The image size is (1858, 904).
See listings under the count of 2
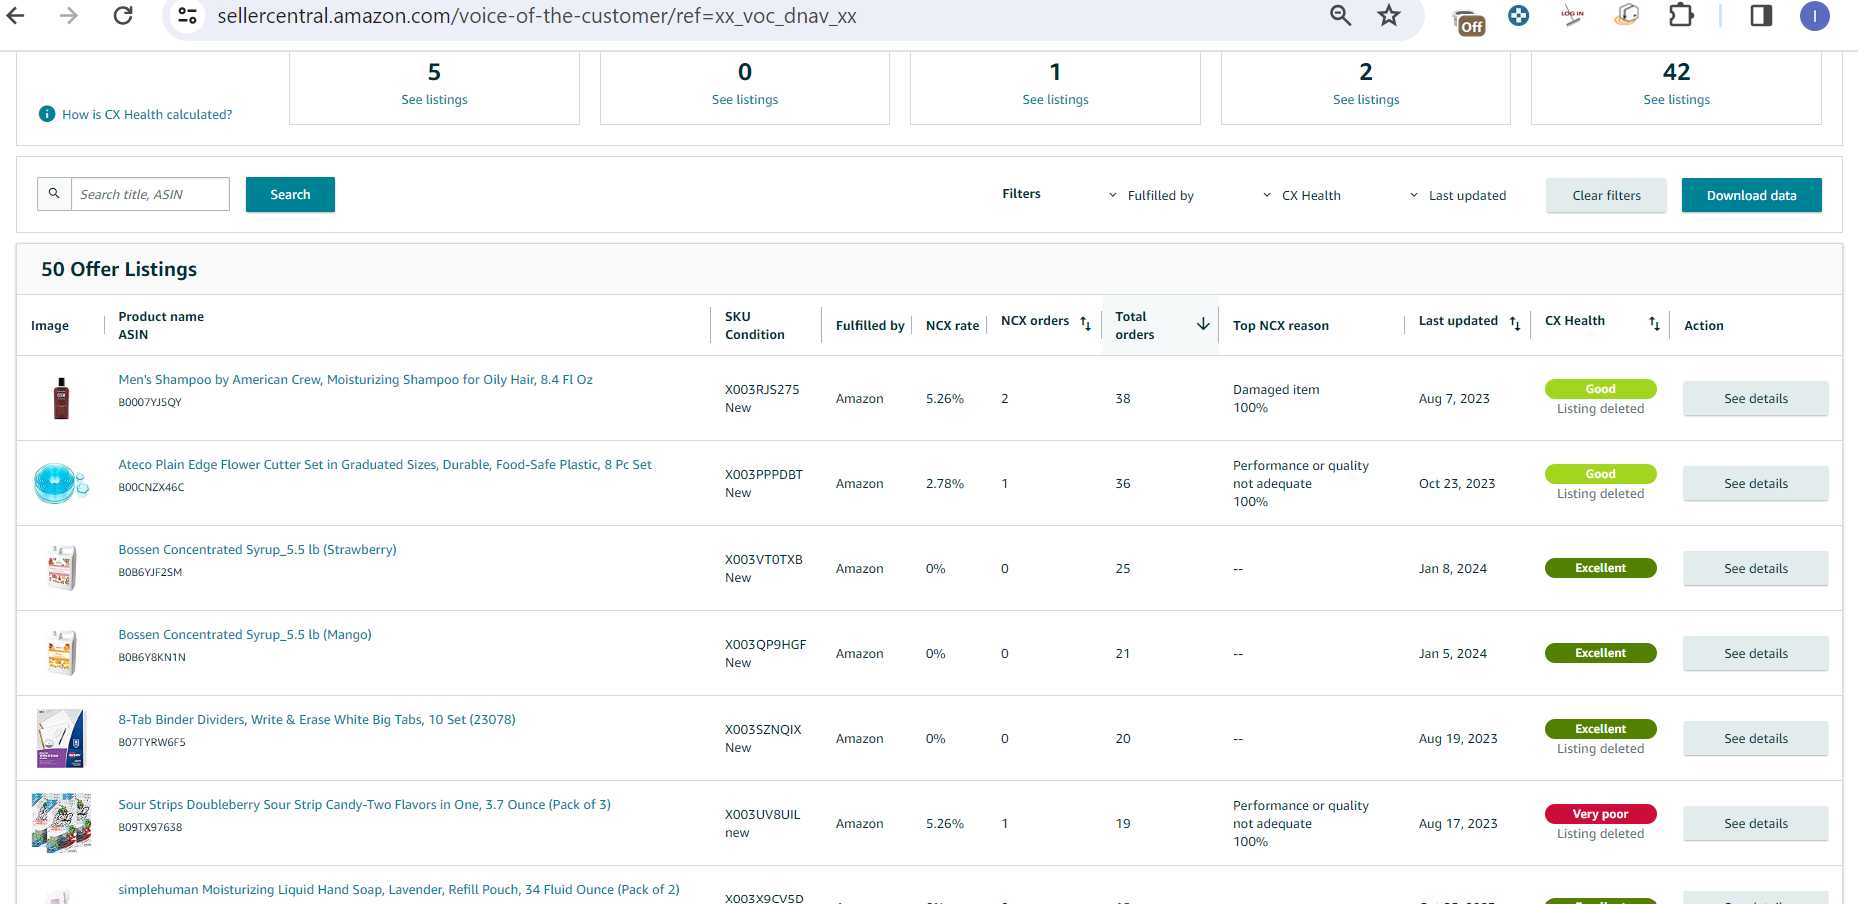1366,99
